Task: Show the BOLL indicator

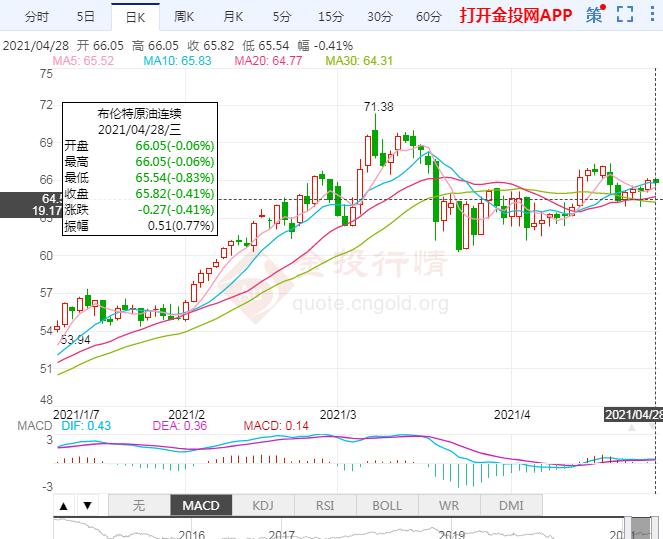Action: click(x=387, y=505)
